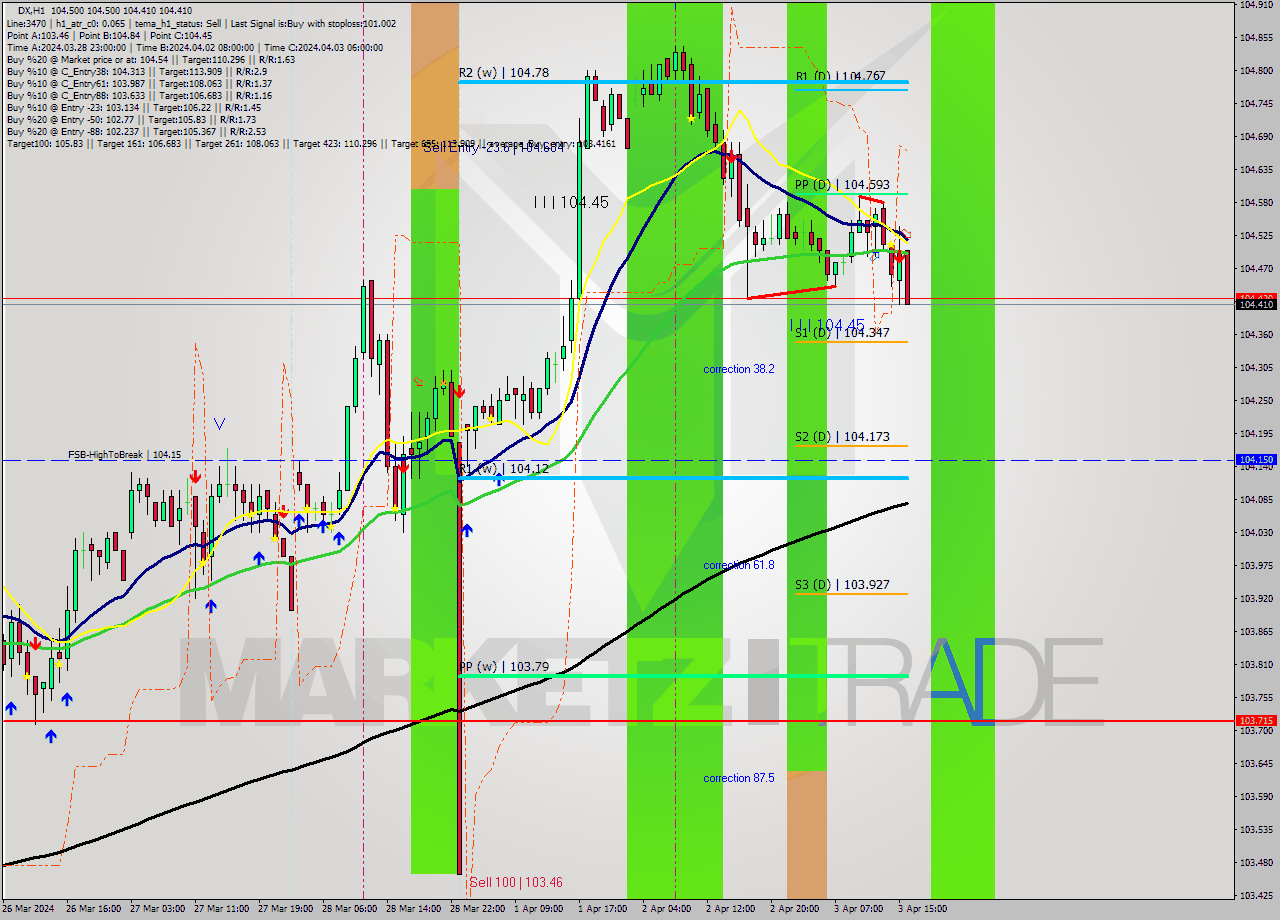Select the 28 Mar 22:00 time axis label

477,909
